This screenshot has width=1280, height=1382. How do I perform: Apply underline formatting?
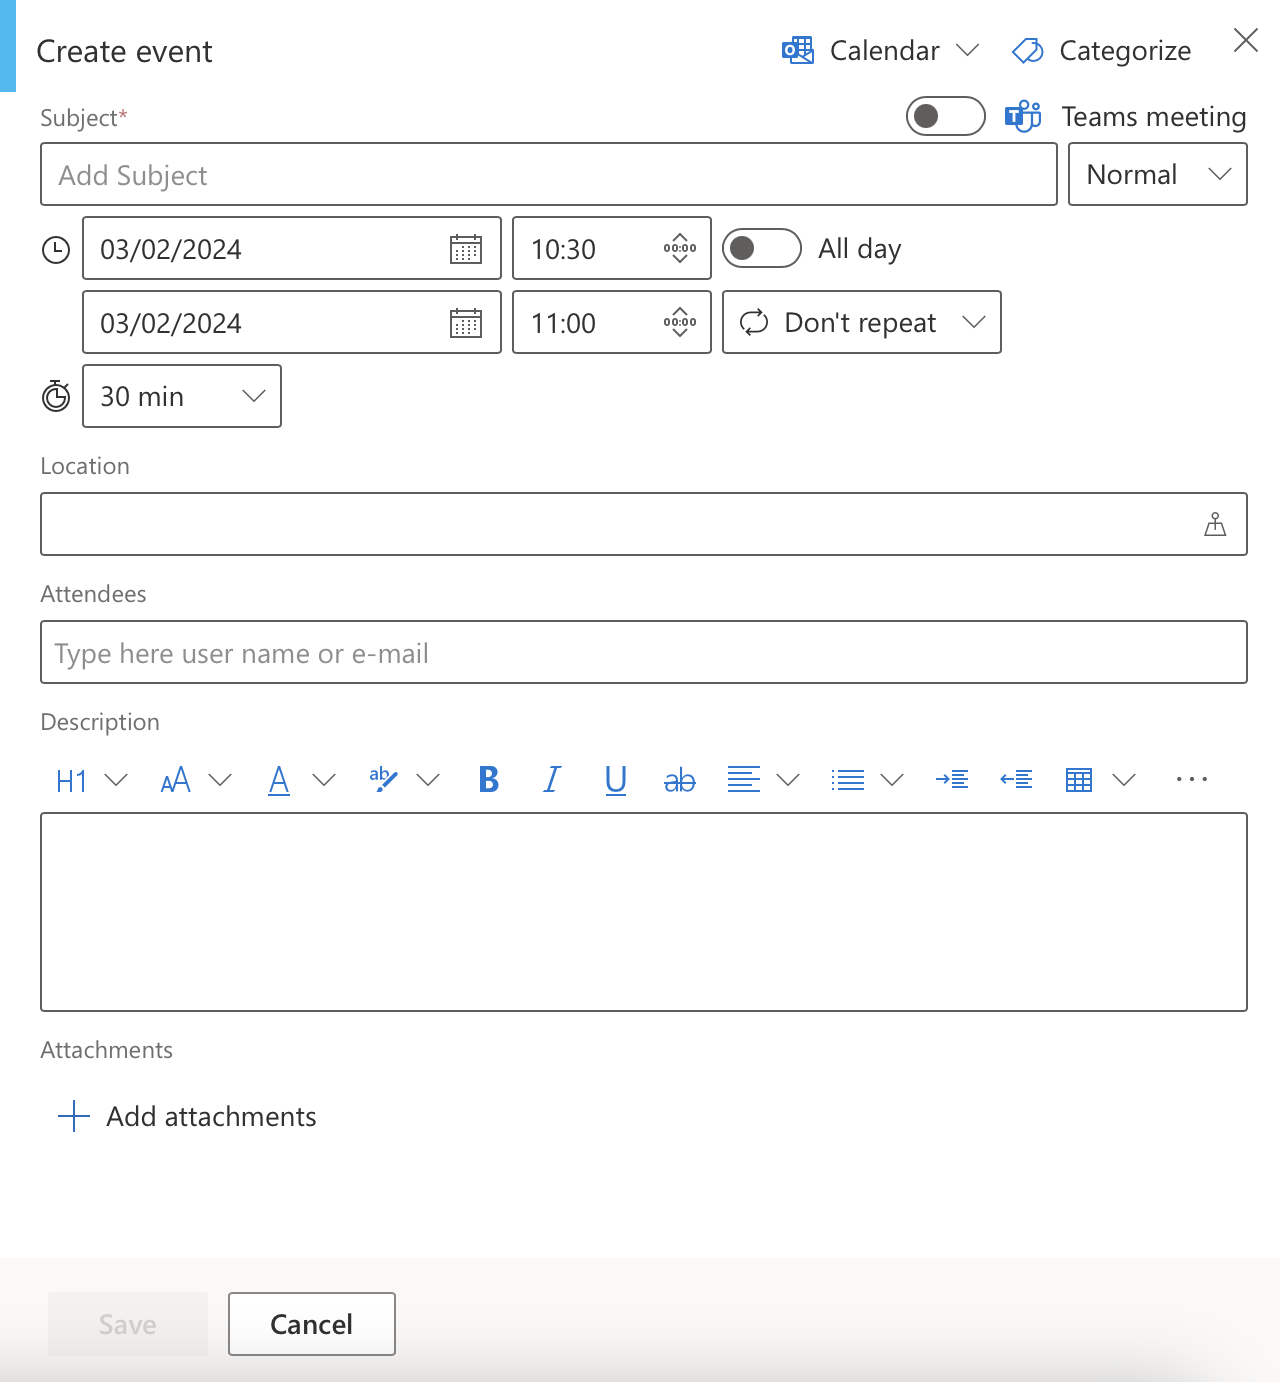[615, 779]
